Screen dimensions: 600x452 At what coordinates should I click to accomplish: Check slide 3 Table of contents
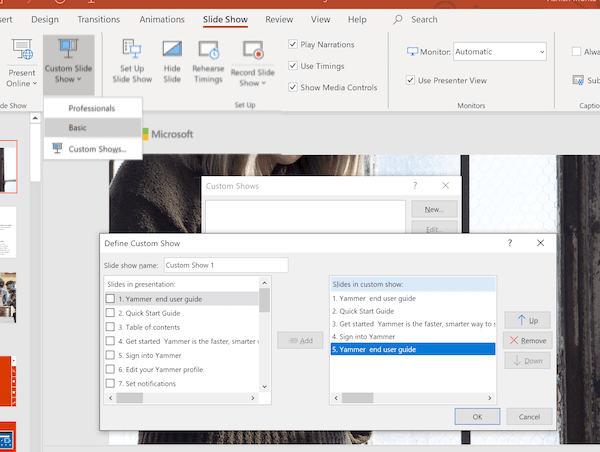110,327
